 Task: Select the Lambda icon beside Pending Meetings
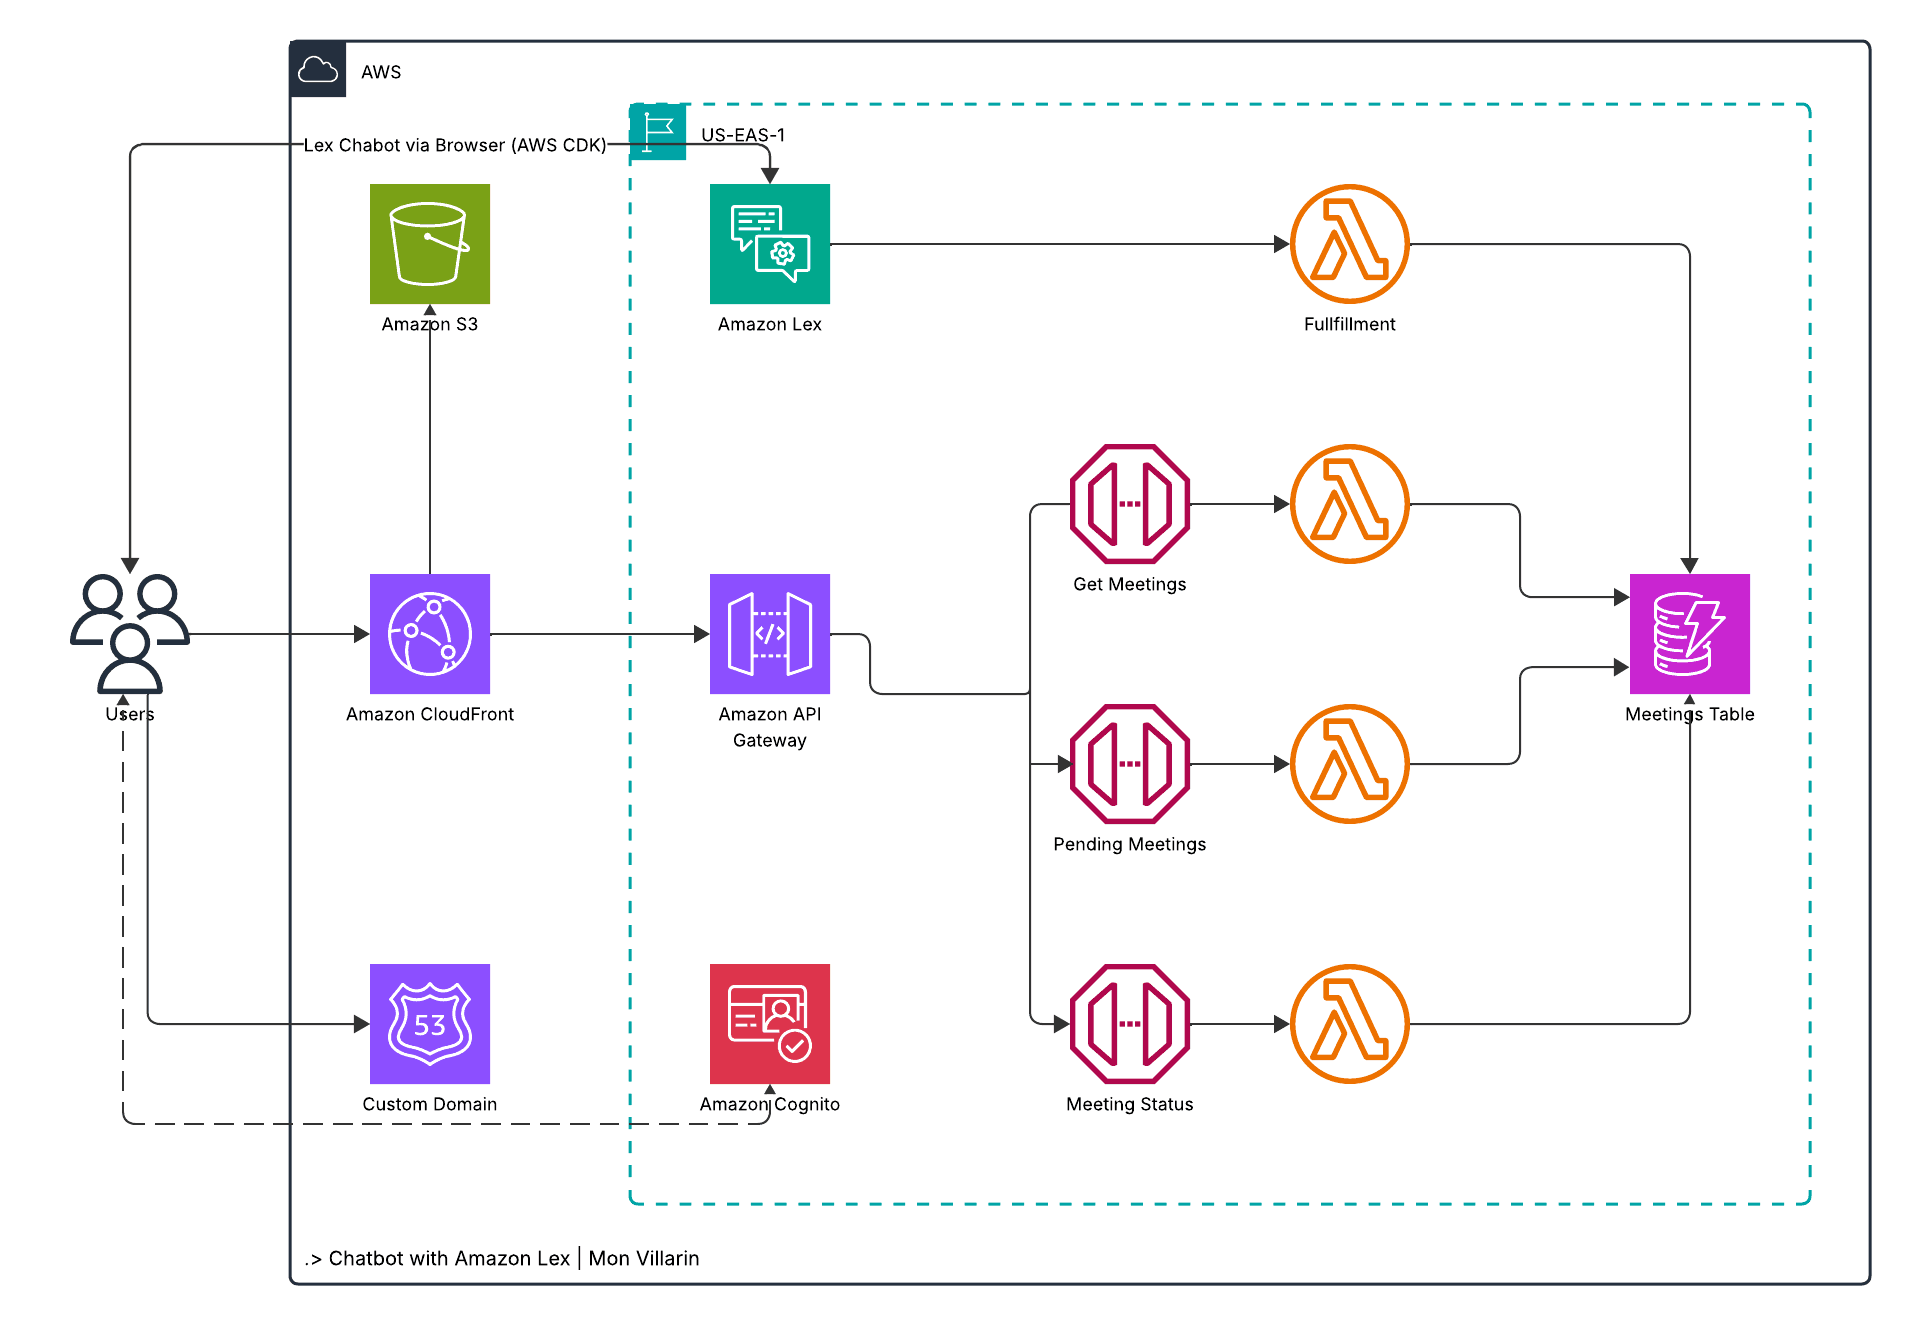[x=1349, y=763]
